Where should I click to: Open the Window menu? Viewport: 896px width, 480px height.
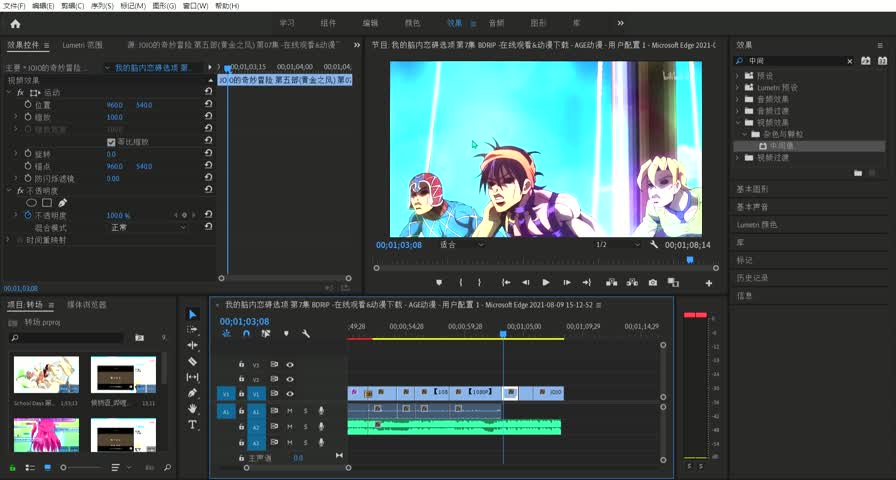(x=195, y=6)
